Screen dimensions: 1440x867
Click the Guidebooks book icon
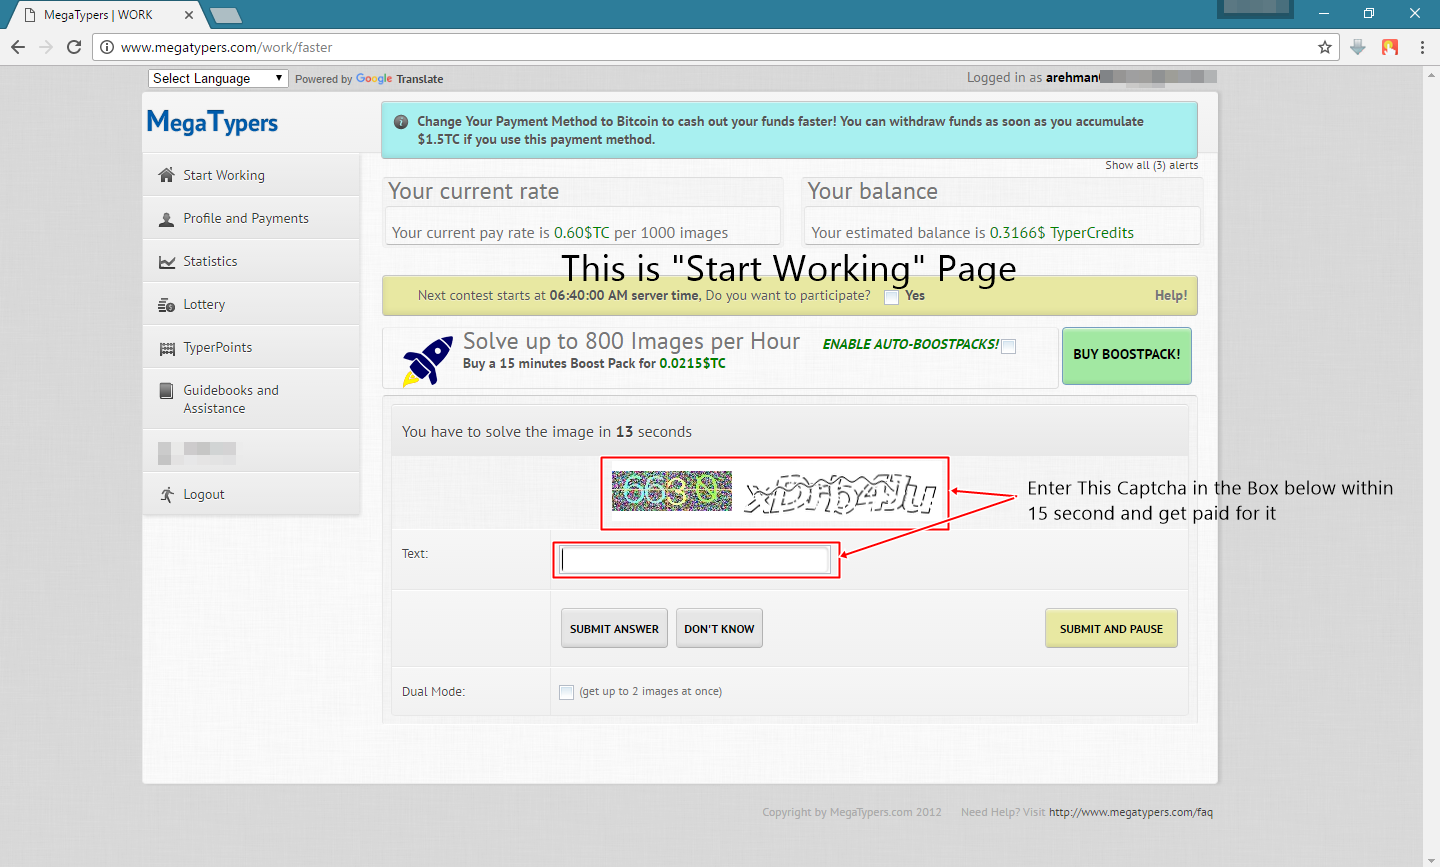click(x=166, y=391)
